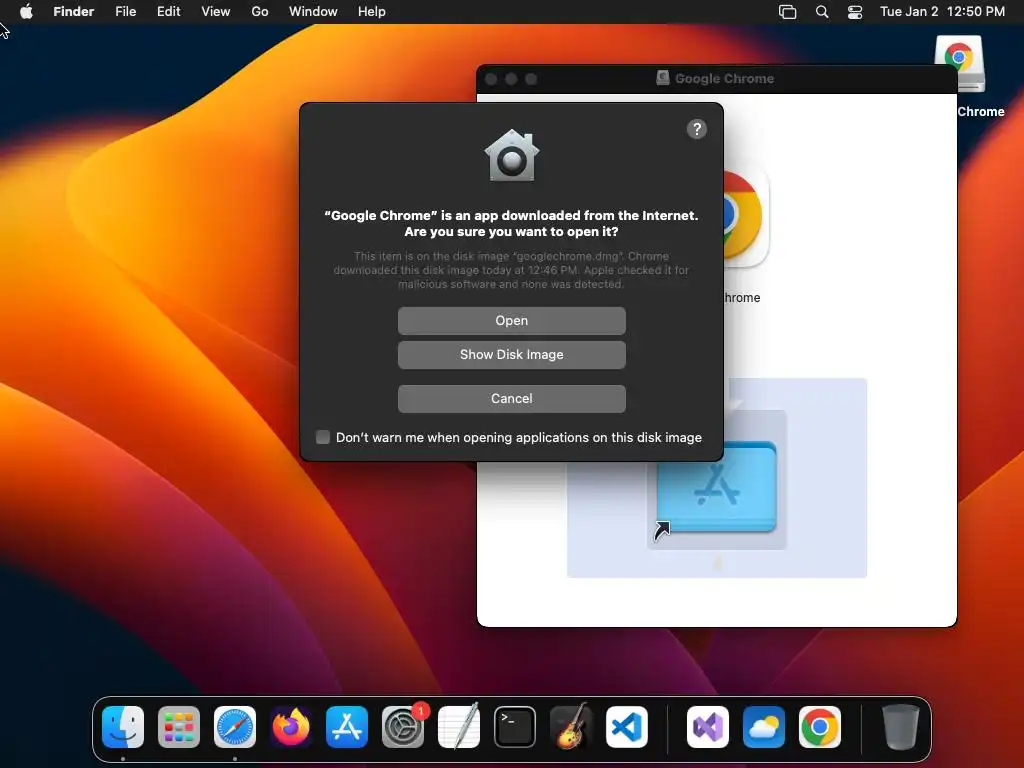Image resolution: width=1024 pixels, height=768 pixels.
Task: Click the Don't warn me checkbox label text
Action: point(519,438)
